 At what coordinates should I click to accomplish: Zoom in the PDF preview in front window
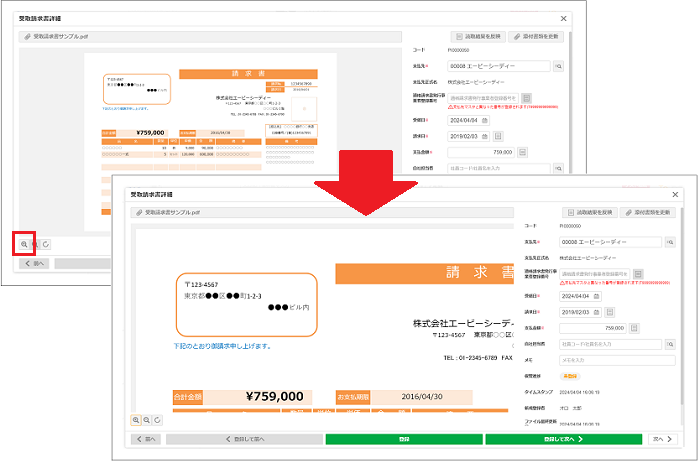[136, 420]
